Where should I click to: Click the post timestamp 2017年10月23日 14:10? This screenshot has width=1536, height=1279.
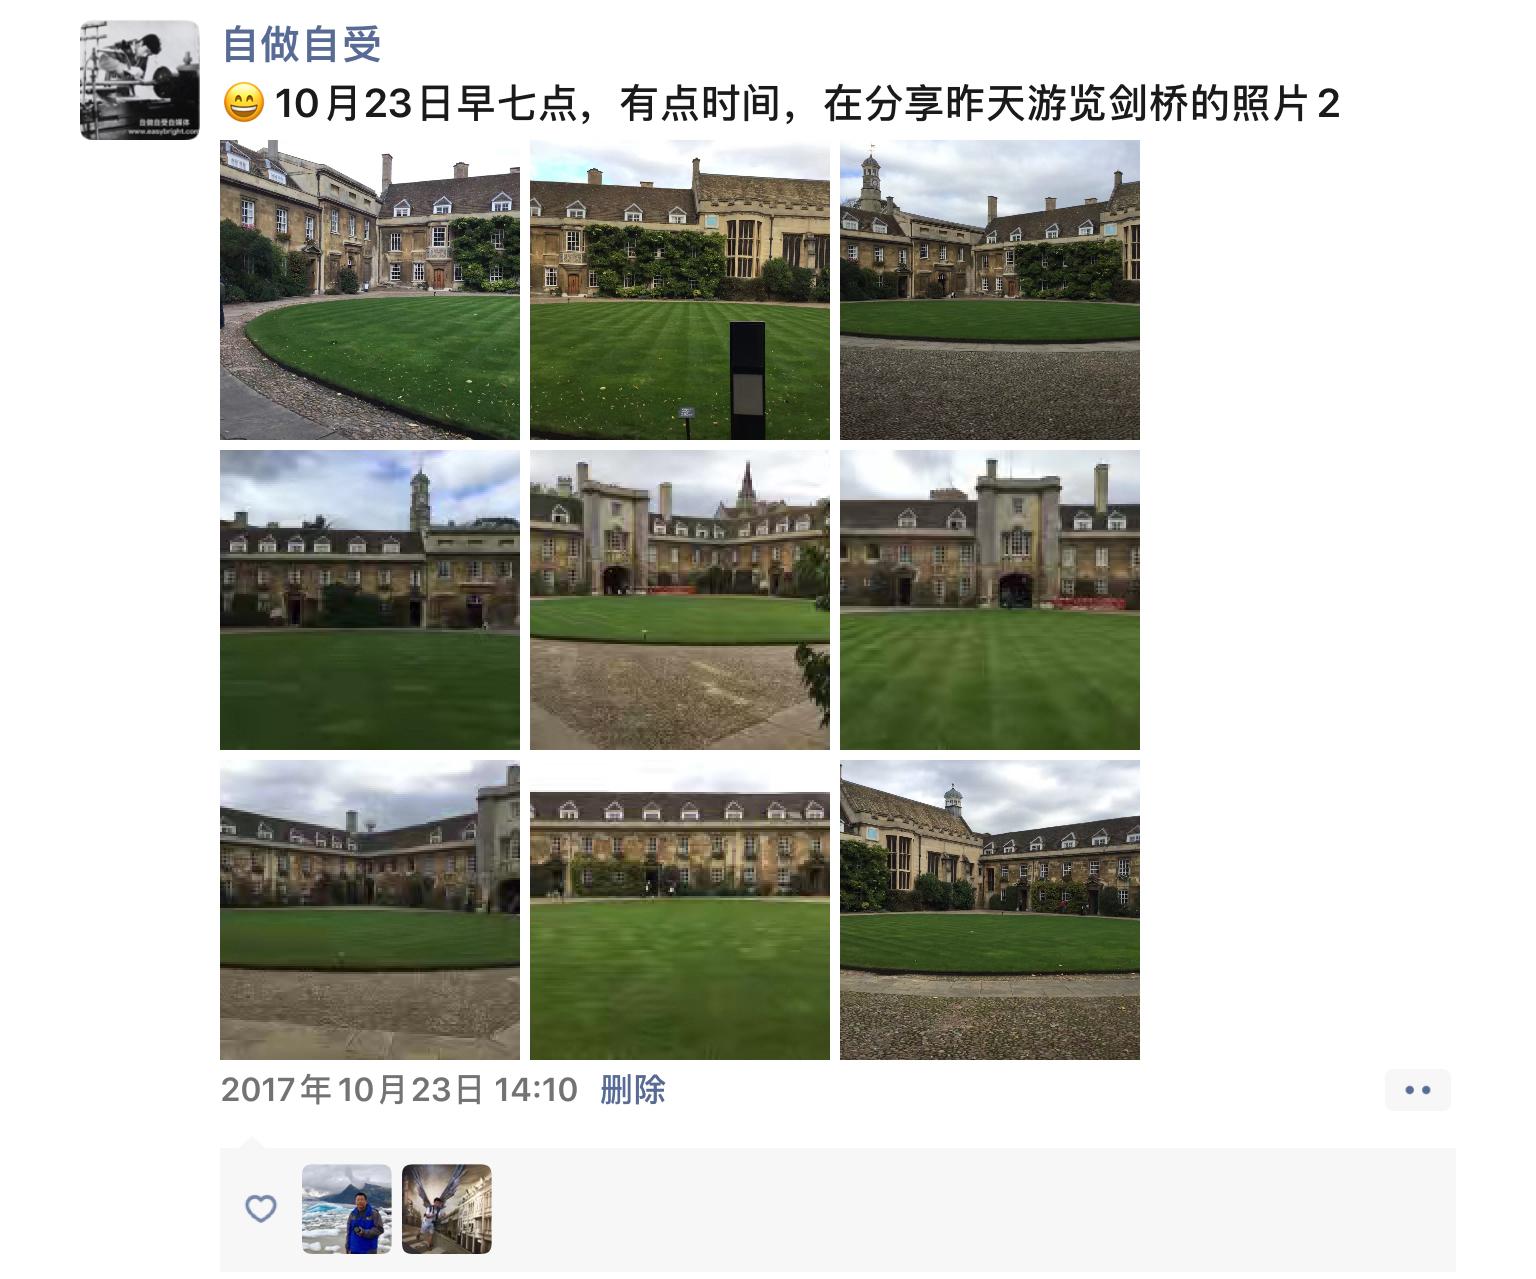(399, 1090)
